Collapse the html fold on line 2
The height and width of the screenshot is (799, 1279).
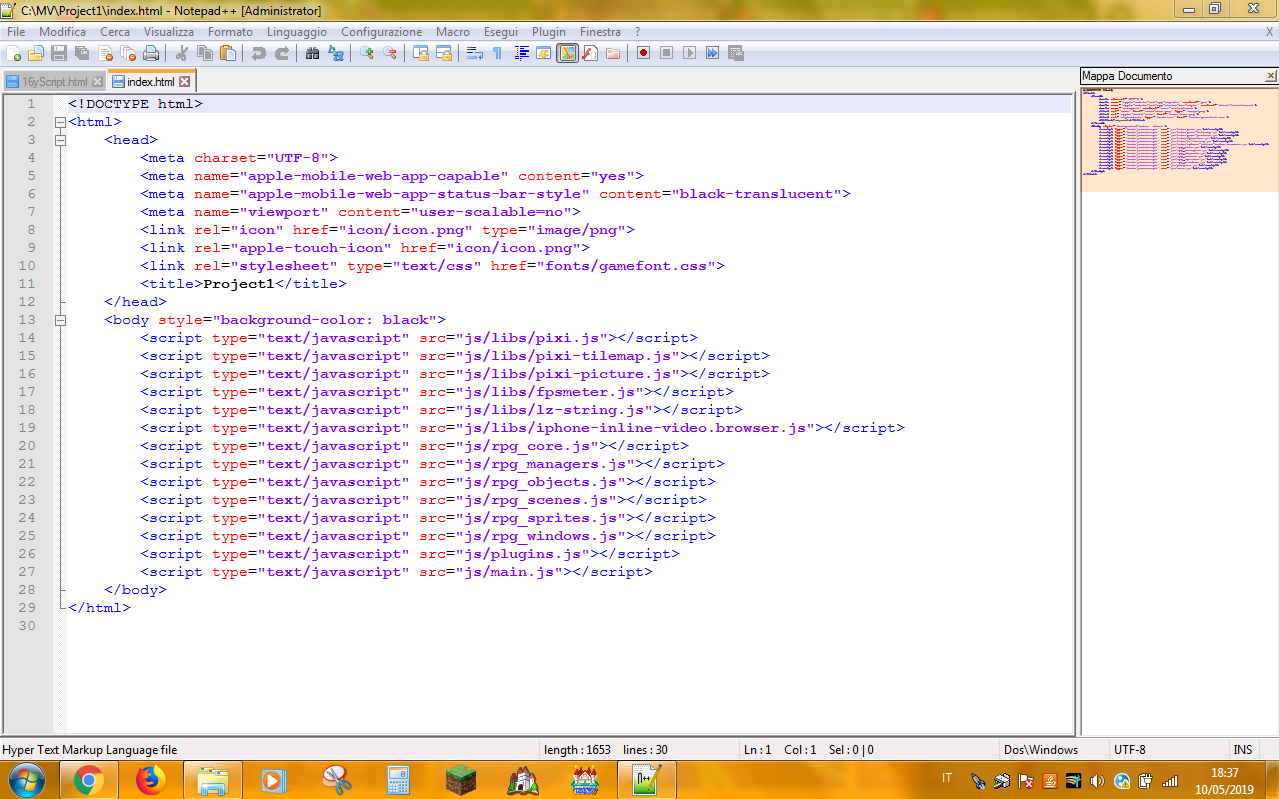point(60,122)
